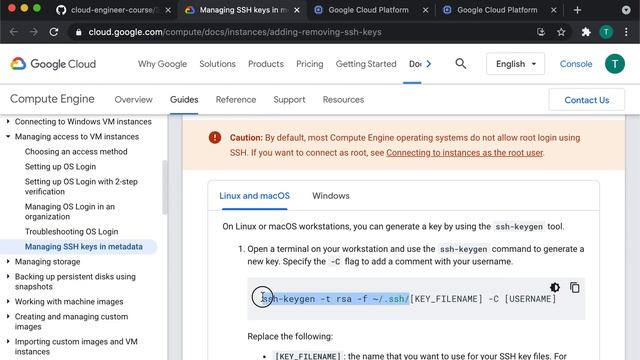Open Chrome profile avatar T in toolbar
640x360 pixels.
click(606, 32)
